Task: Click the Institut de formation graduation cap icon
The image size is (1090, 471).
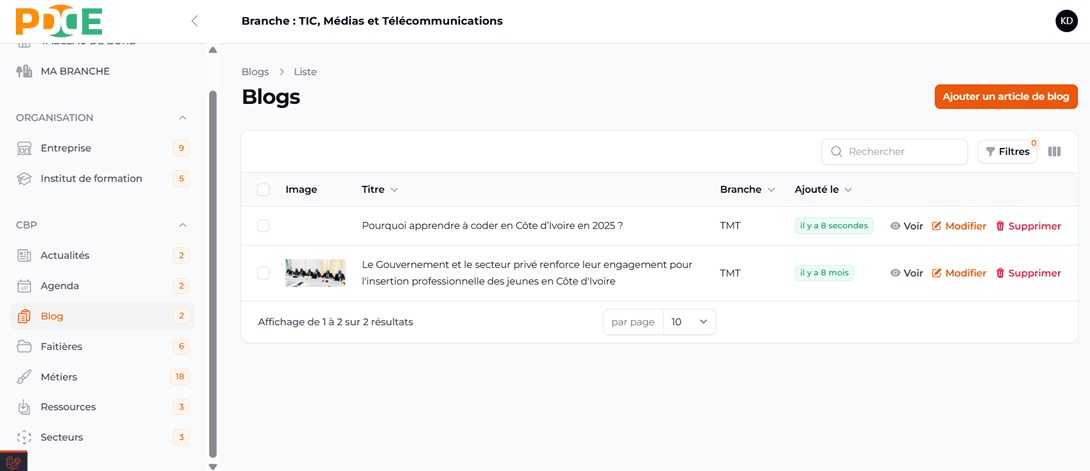Action: point(24,179)
